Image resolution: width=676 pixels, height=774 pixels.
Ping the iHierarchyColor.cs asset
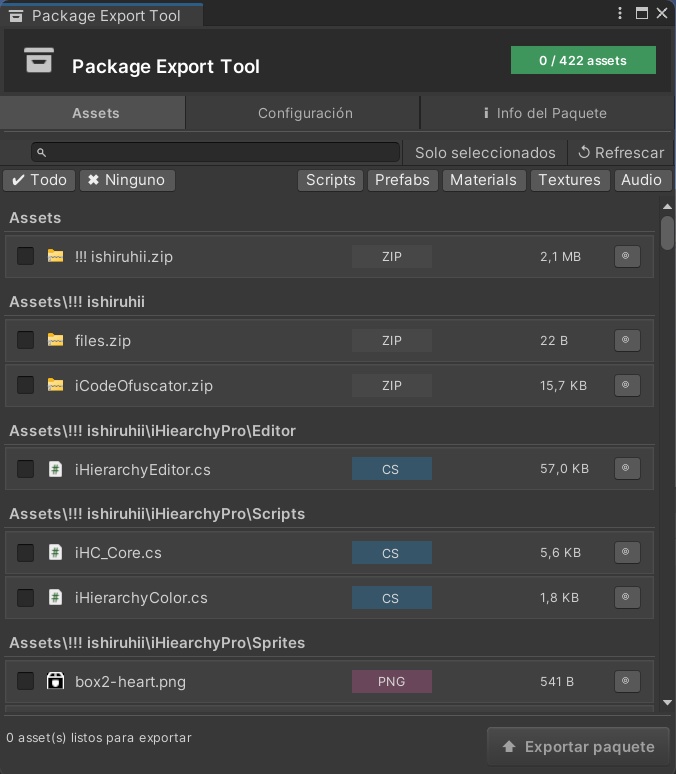click(x=627, y=597)
